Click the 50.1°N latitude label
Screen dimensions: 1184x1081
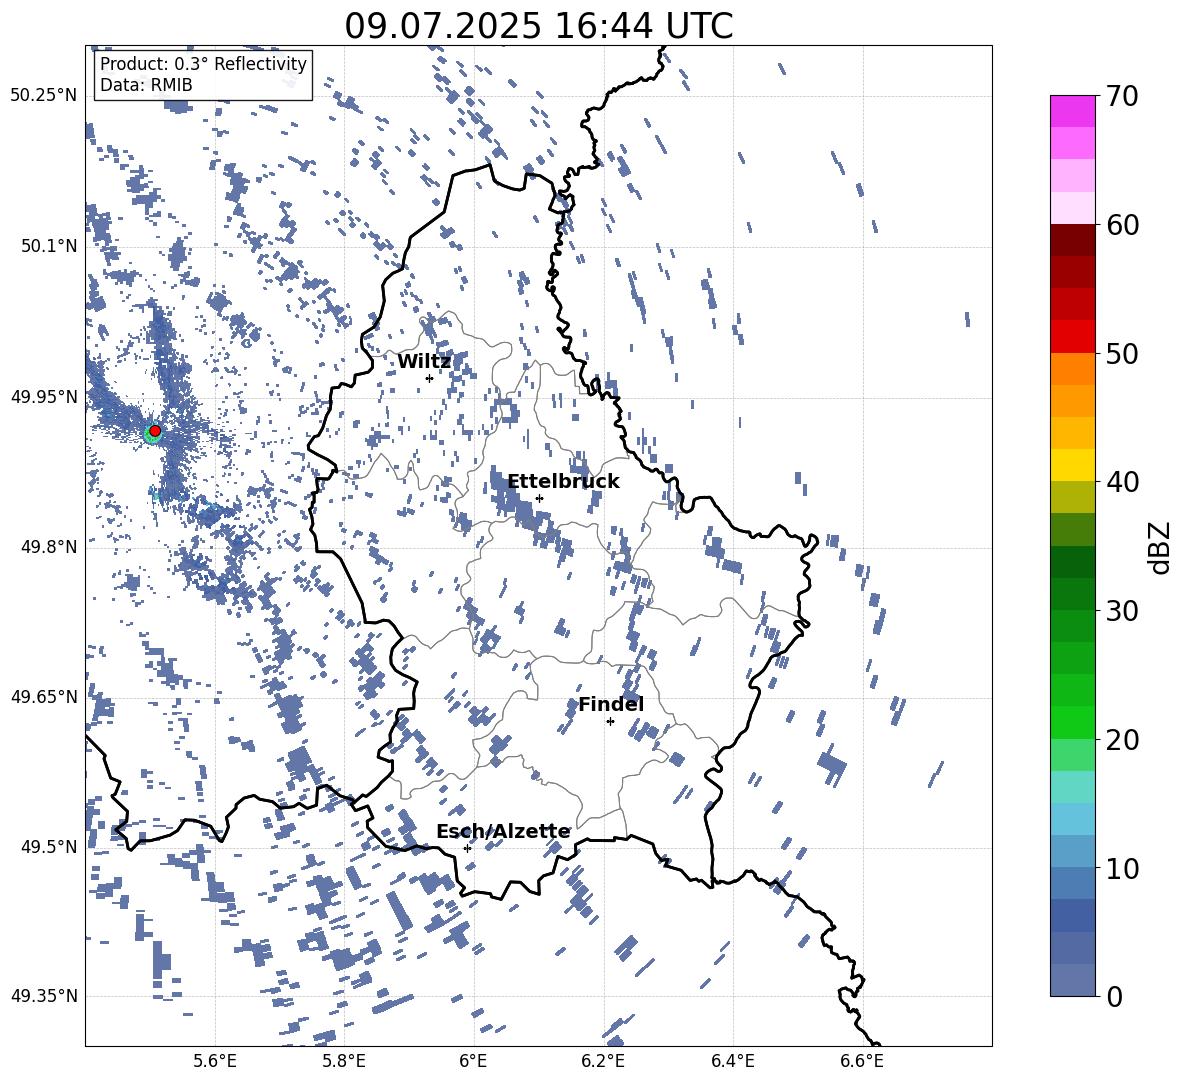click(48, 246)
